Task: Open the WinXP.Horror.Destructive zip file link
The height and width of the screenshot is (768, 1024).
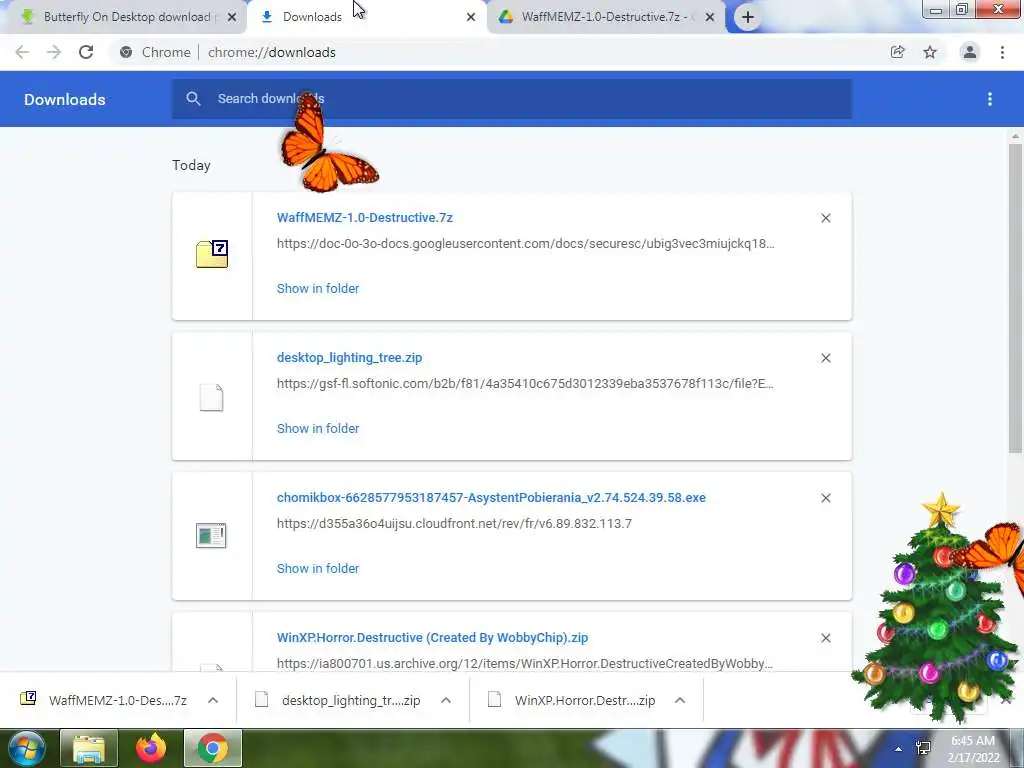Action: tap(432, 637)
